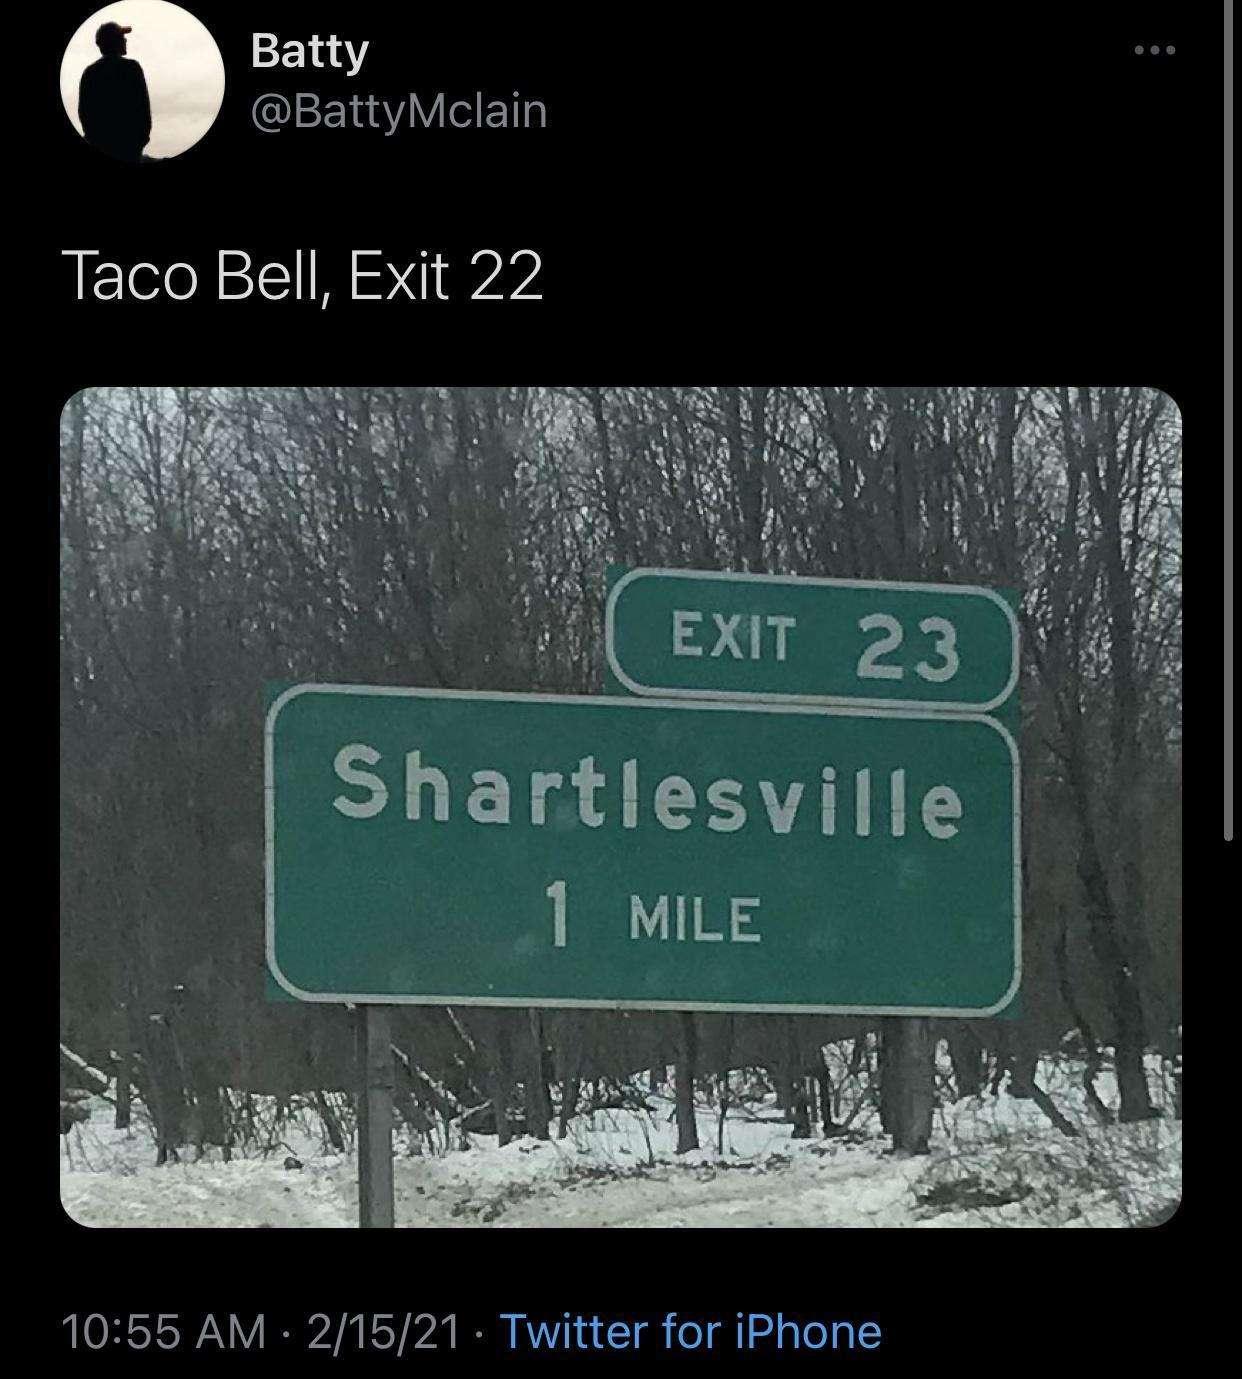The width and height of the screenshot is (1242, 1379).
Task: Tap the Twitter for iPhone source link
Action: [690, 1332]
